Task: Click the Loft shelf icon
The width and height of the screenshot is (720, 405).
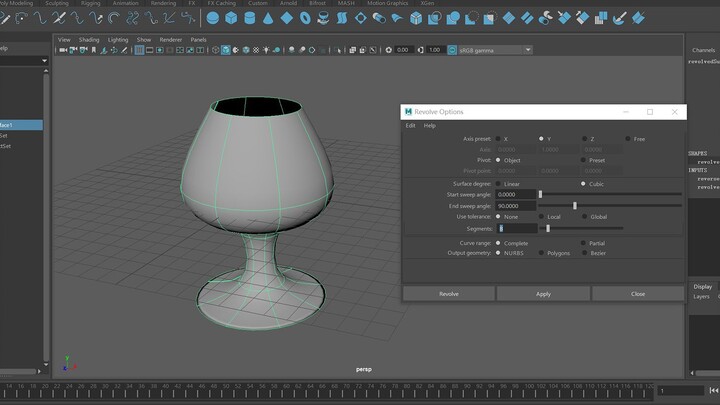Action: point(342,18)
